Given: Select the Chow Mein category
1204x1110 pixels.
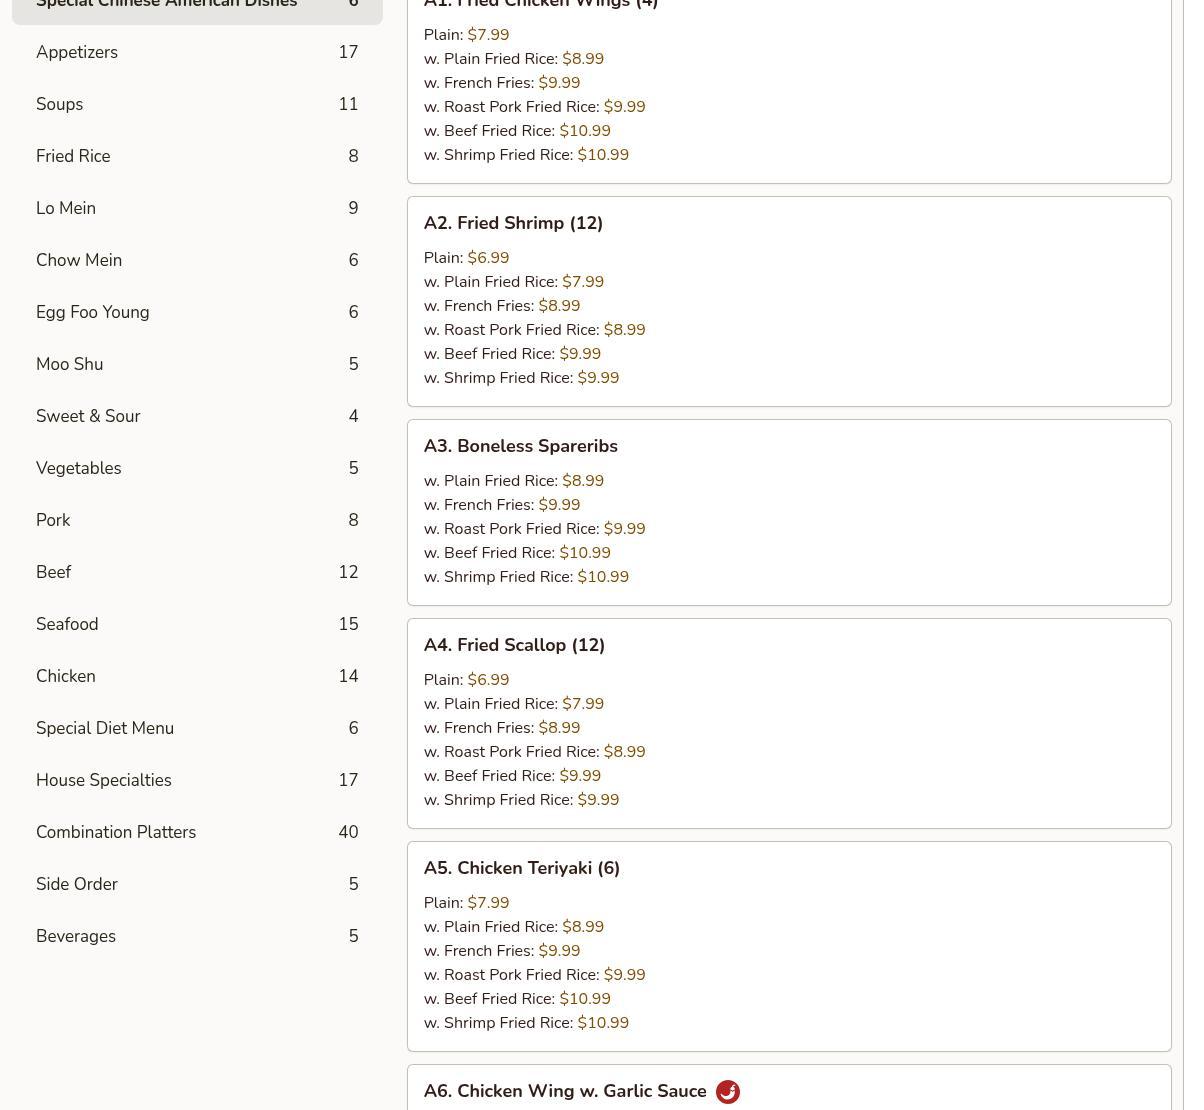Looking at the screenshot, I should pos(197,260).
